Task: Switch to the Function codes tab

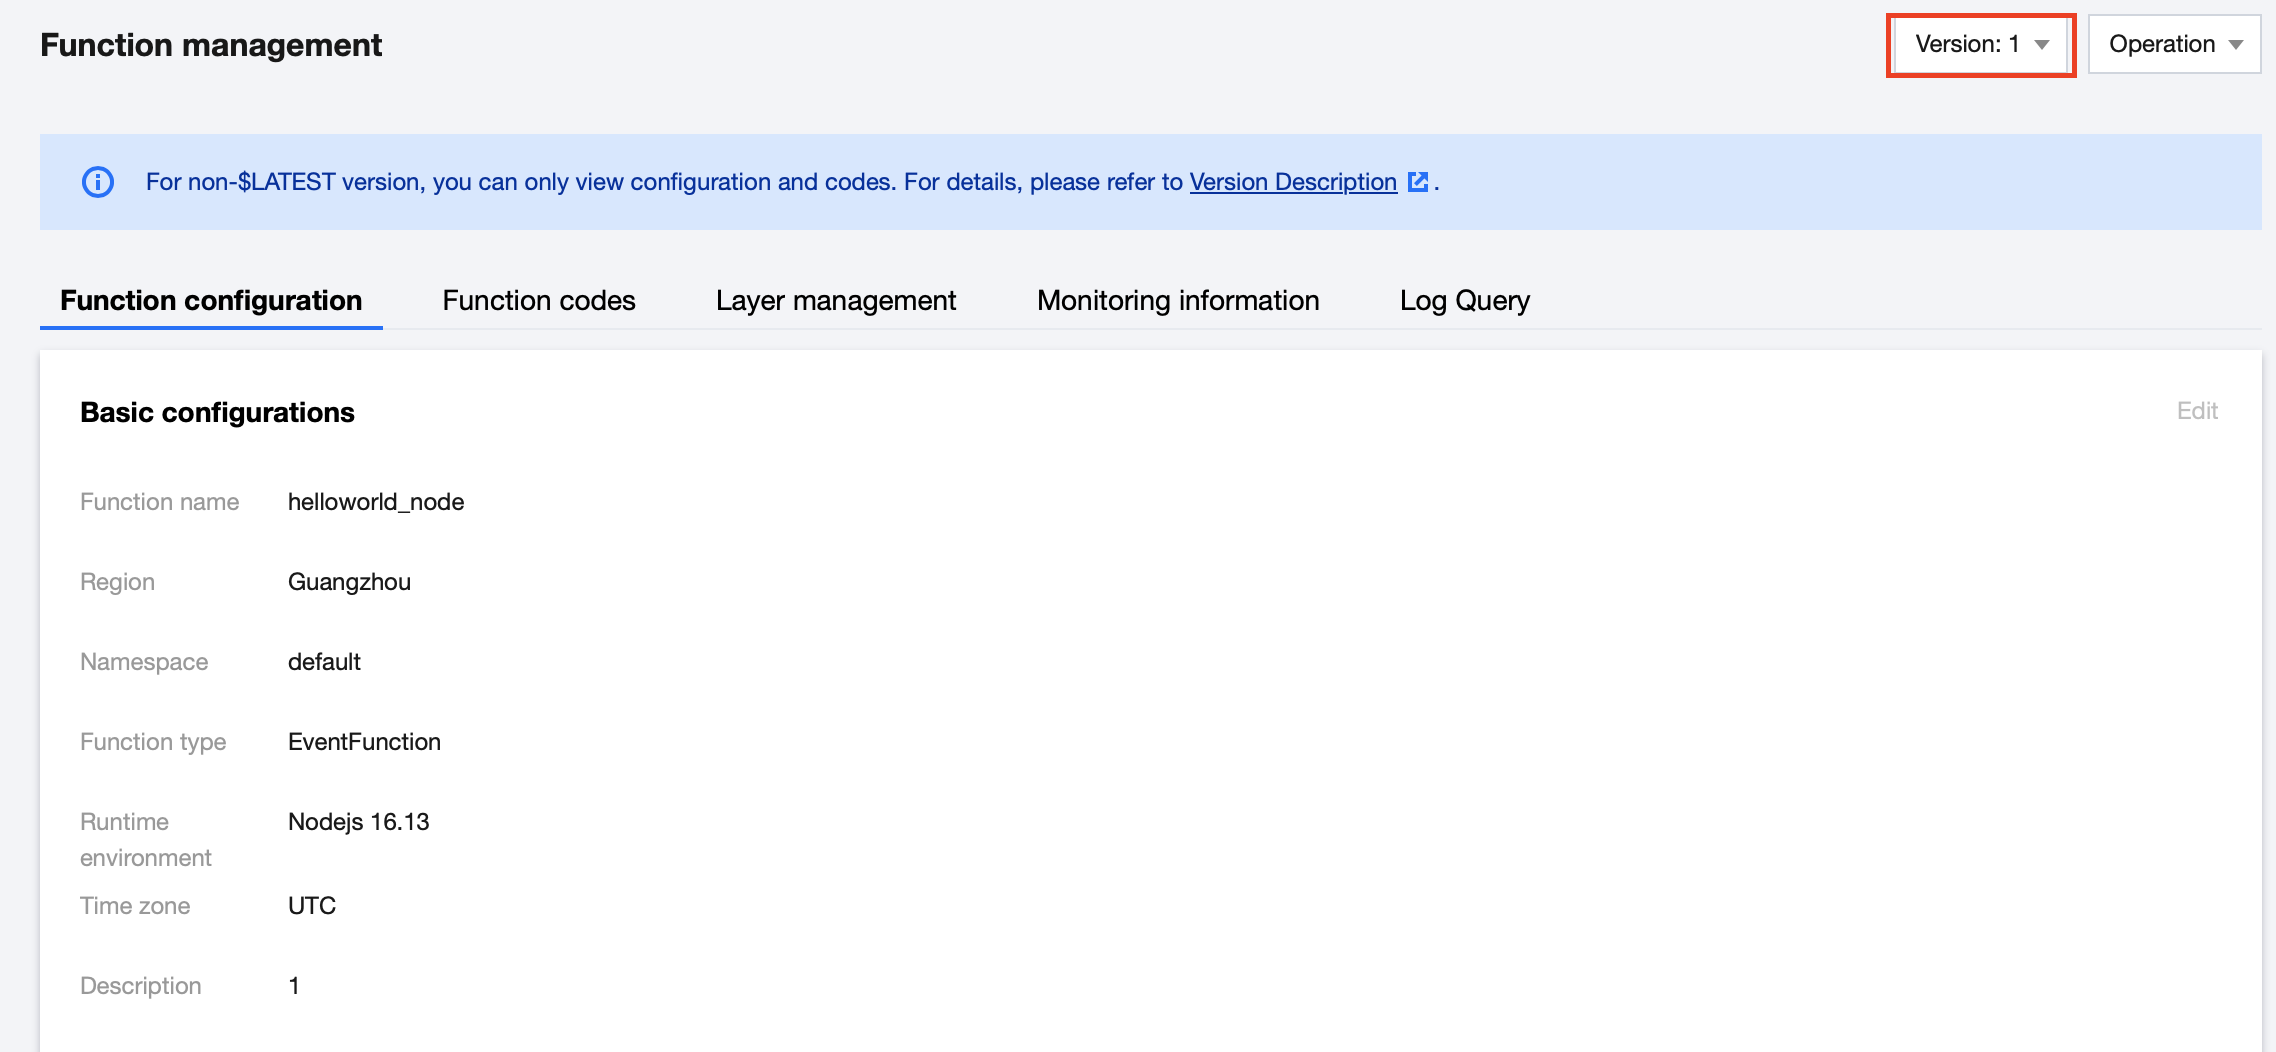Action: coord(538,301)
